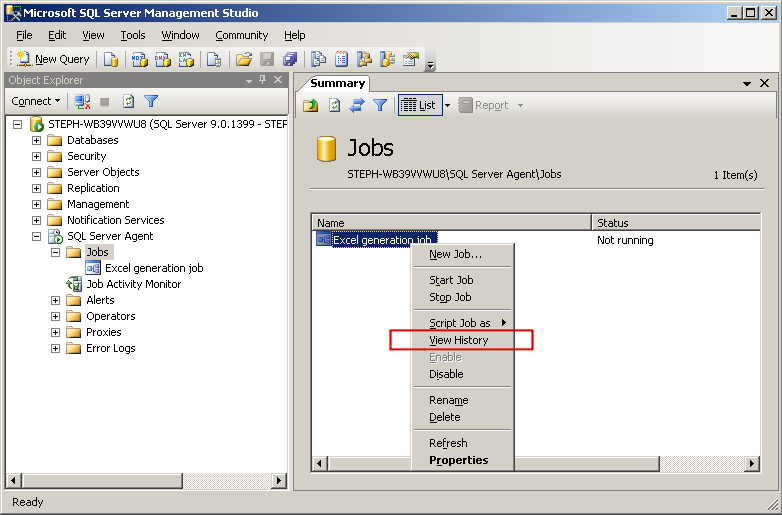The image size is (782, 515).
Task: Choose Properties from context menu
Action: coord(463,460)
